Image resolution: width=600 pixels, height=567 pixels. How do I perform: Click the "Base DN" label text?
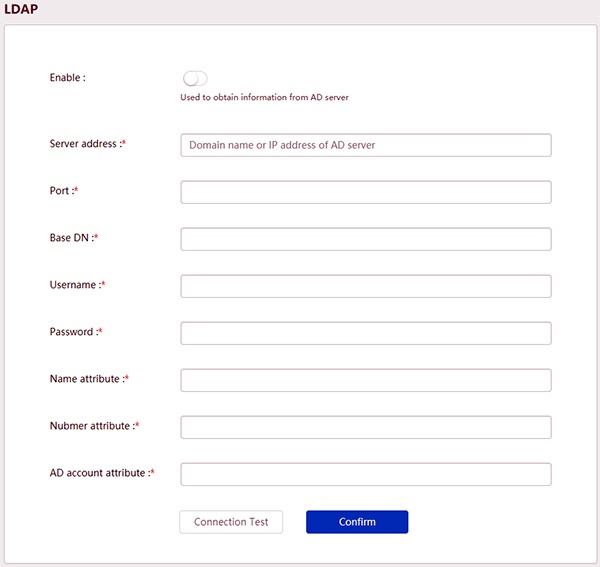click(x=71, y=238)
